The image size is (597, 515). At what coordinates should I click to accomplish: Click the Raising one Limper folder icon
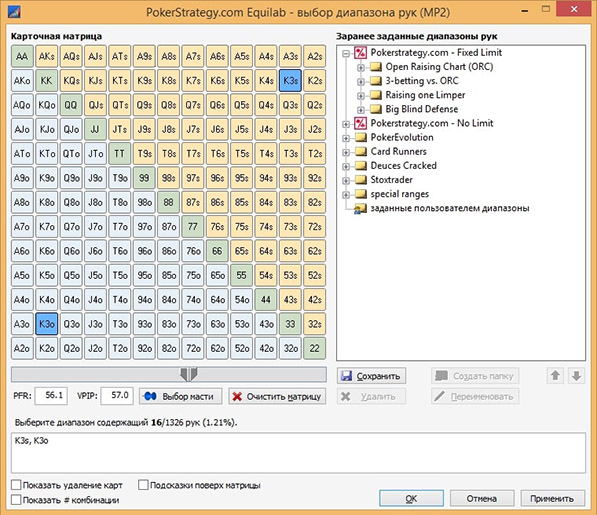tap(376, 95)
